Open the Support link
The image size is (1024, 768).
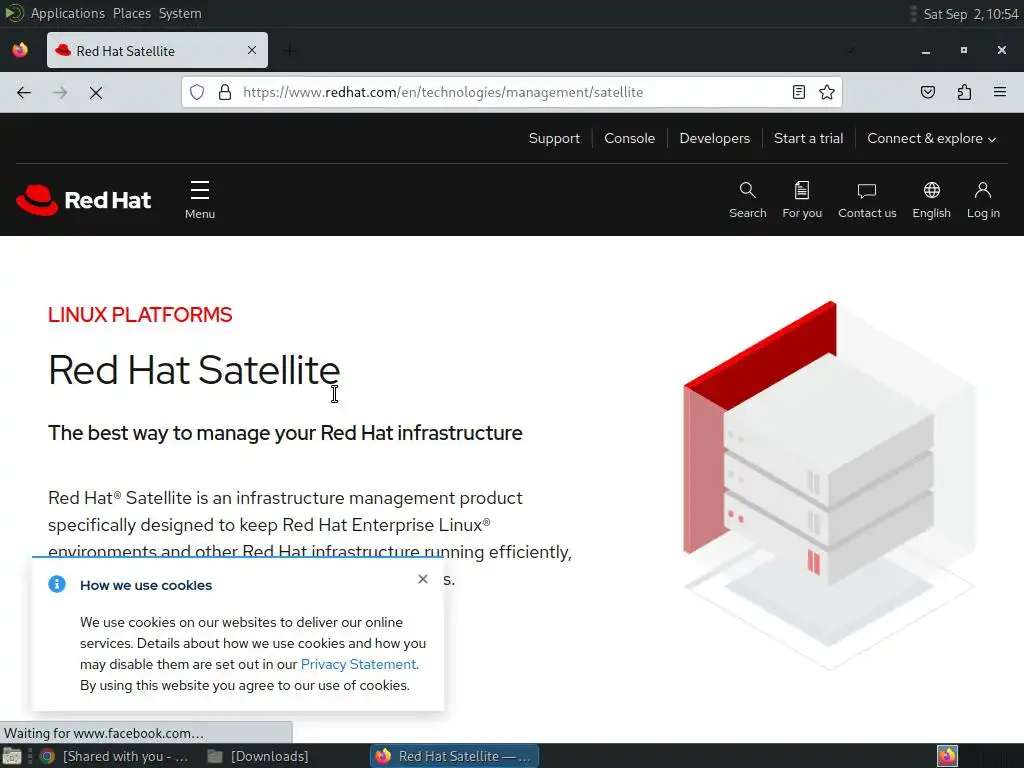click(x=554, y=138)
